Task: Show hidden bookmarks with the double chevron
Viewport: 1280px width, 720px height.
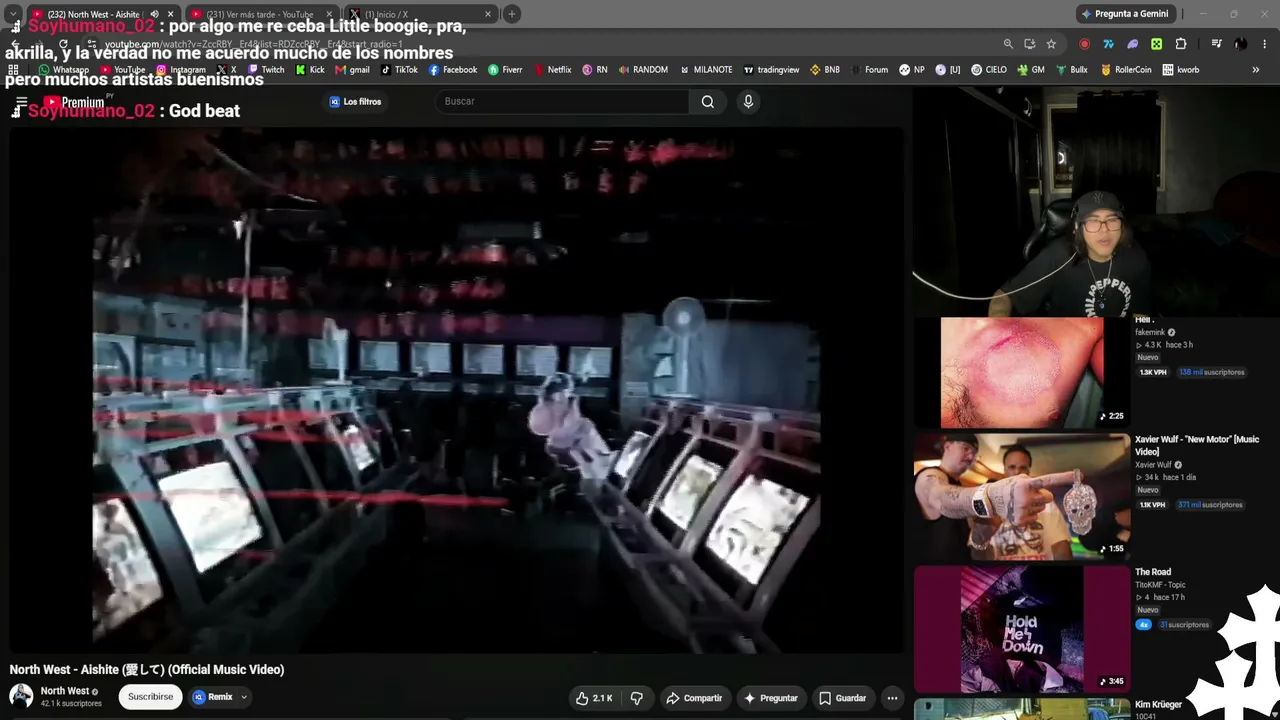Action: (1256, 70)
